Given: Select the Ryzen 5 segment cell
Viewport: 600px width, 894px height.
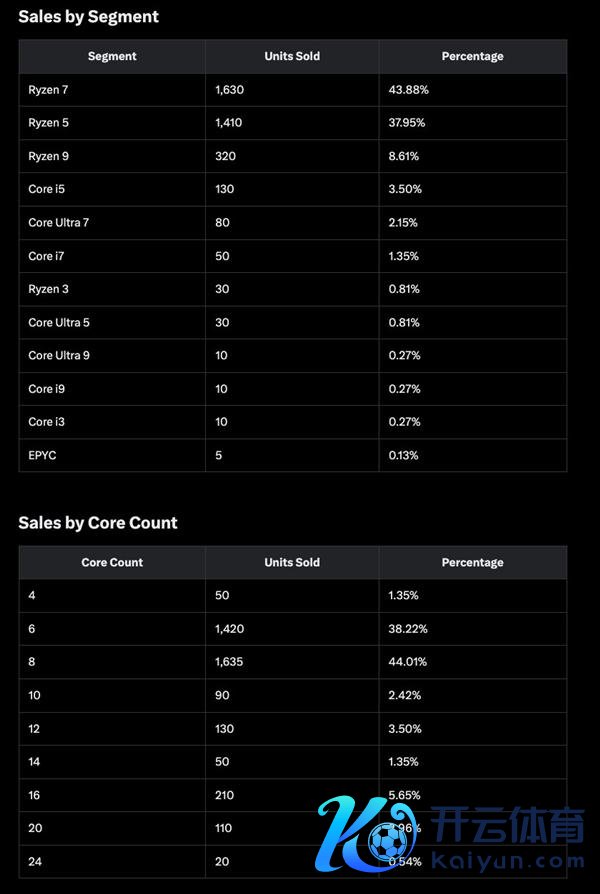Looking at the screenshot, I should click(48, 123).
